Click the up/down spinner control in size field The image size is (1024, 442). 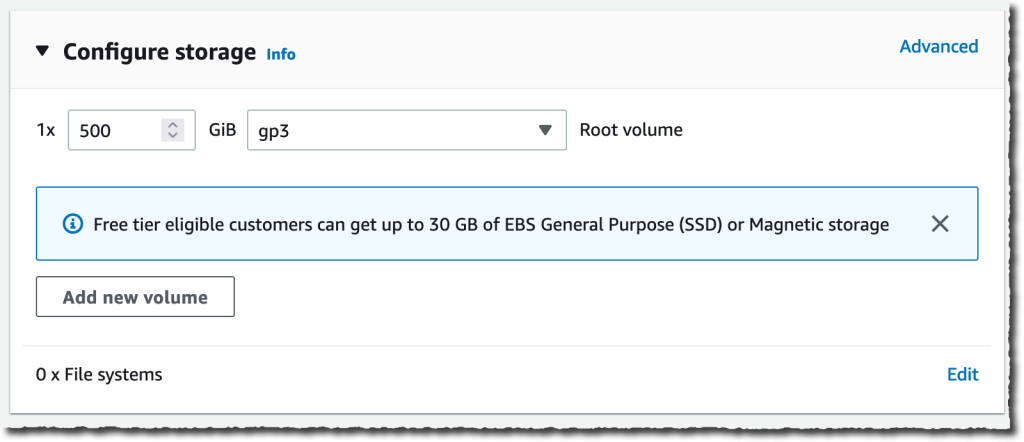point(172,130)
